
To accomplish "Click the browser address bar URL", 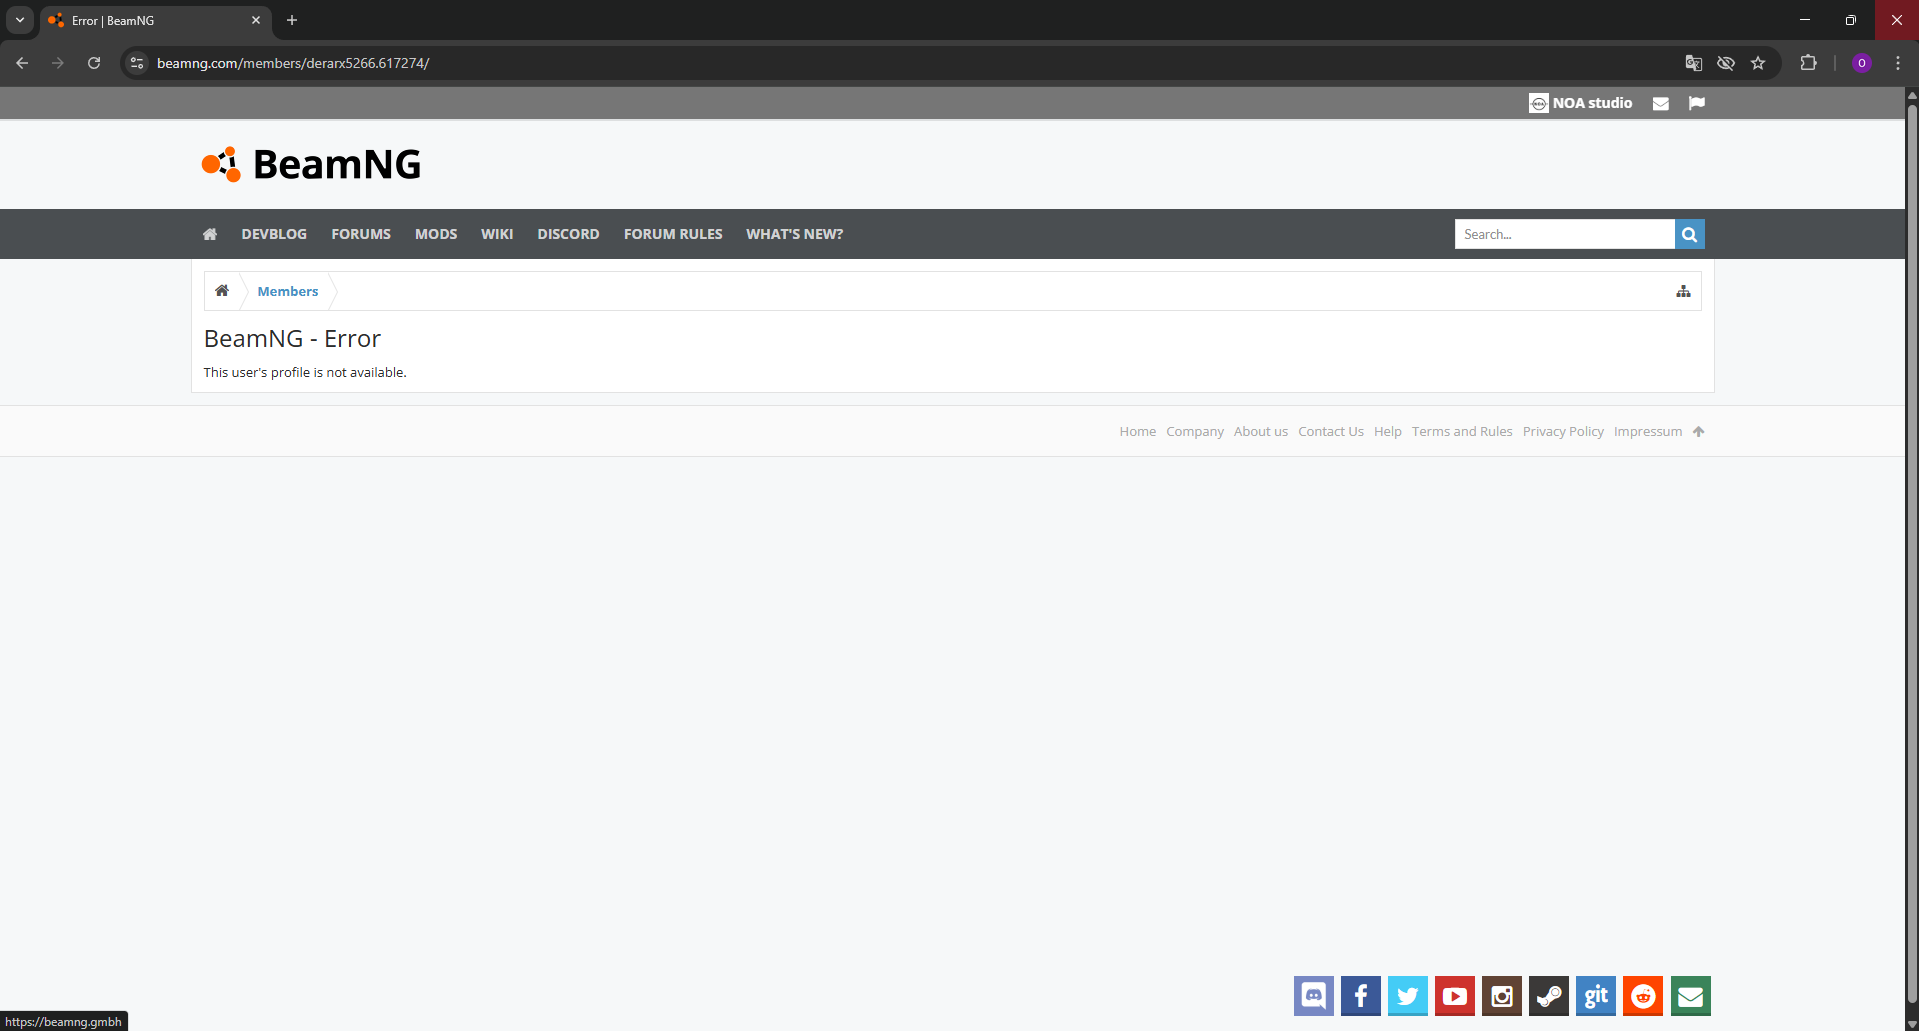I will point(293,63).
